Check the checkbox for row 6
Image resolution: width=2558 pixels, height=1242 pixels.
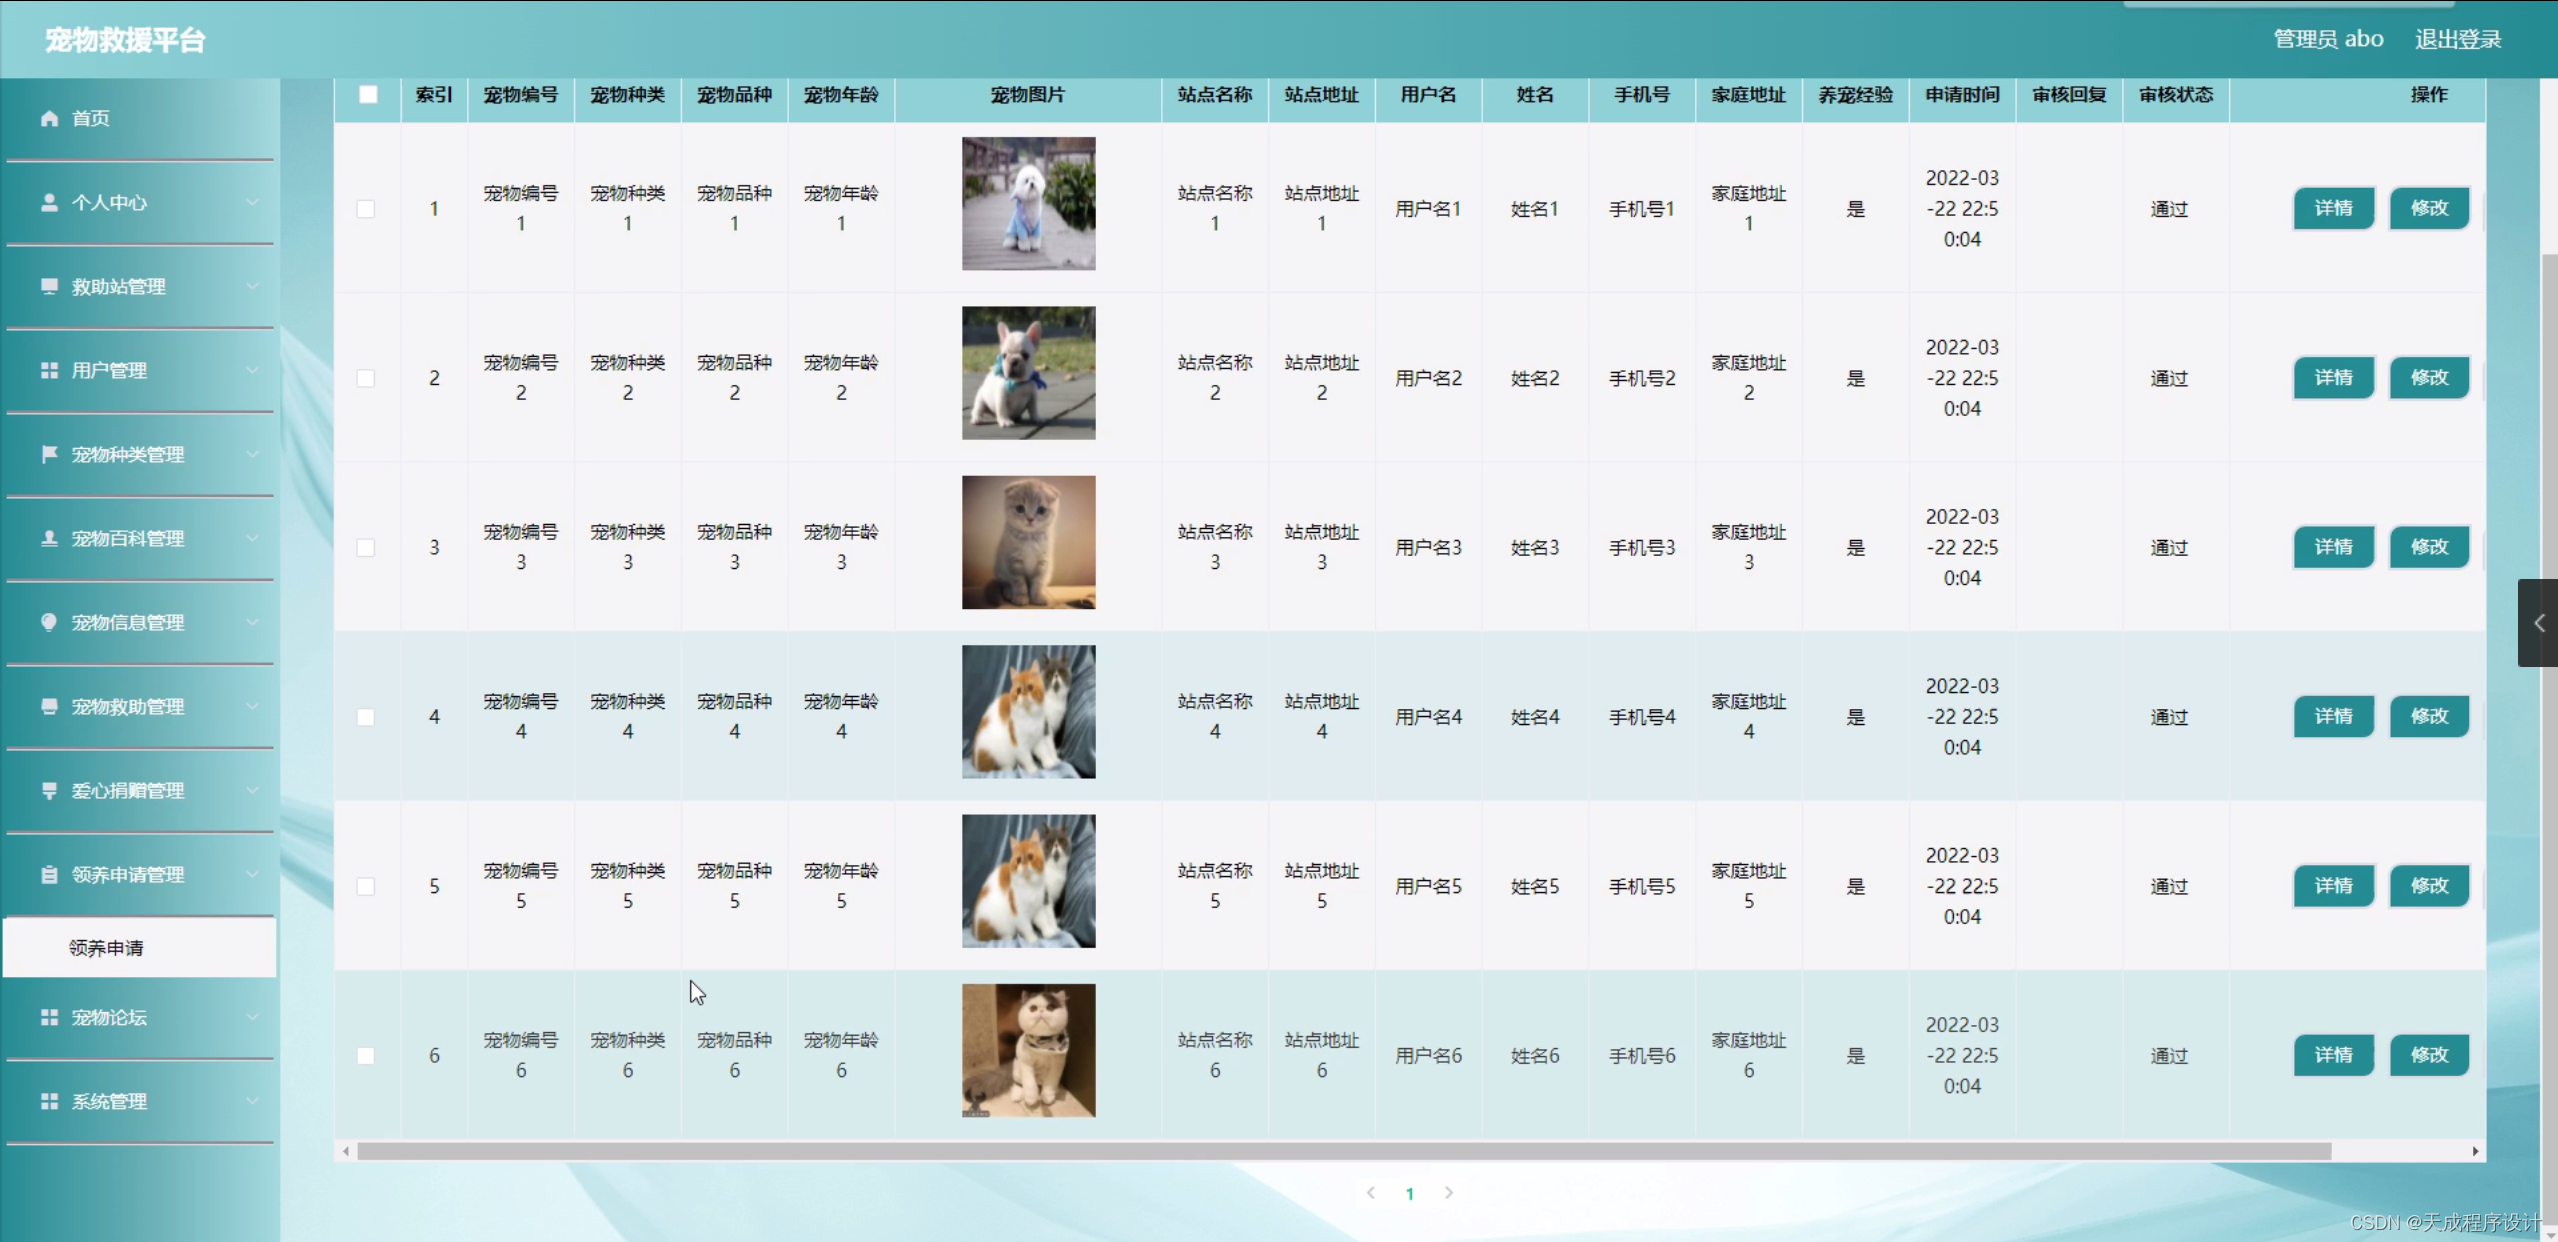[x=366, y=1056]
